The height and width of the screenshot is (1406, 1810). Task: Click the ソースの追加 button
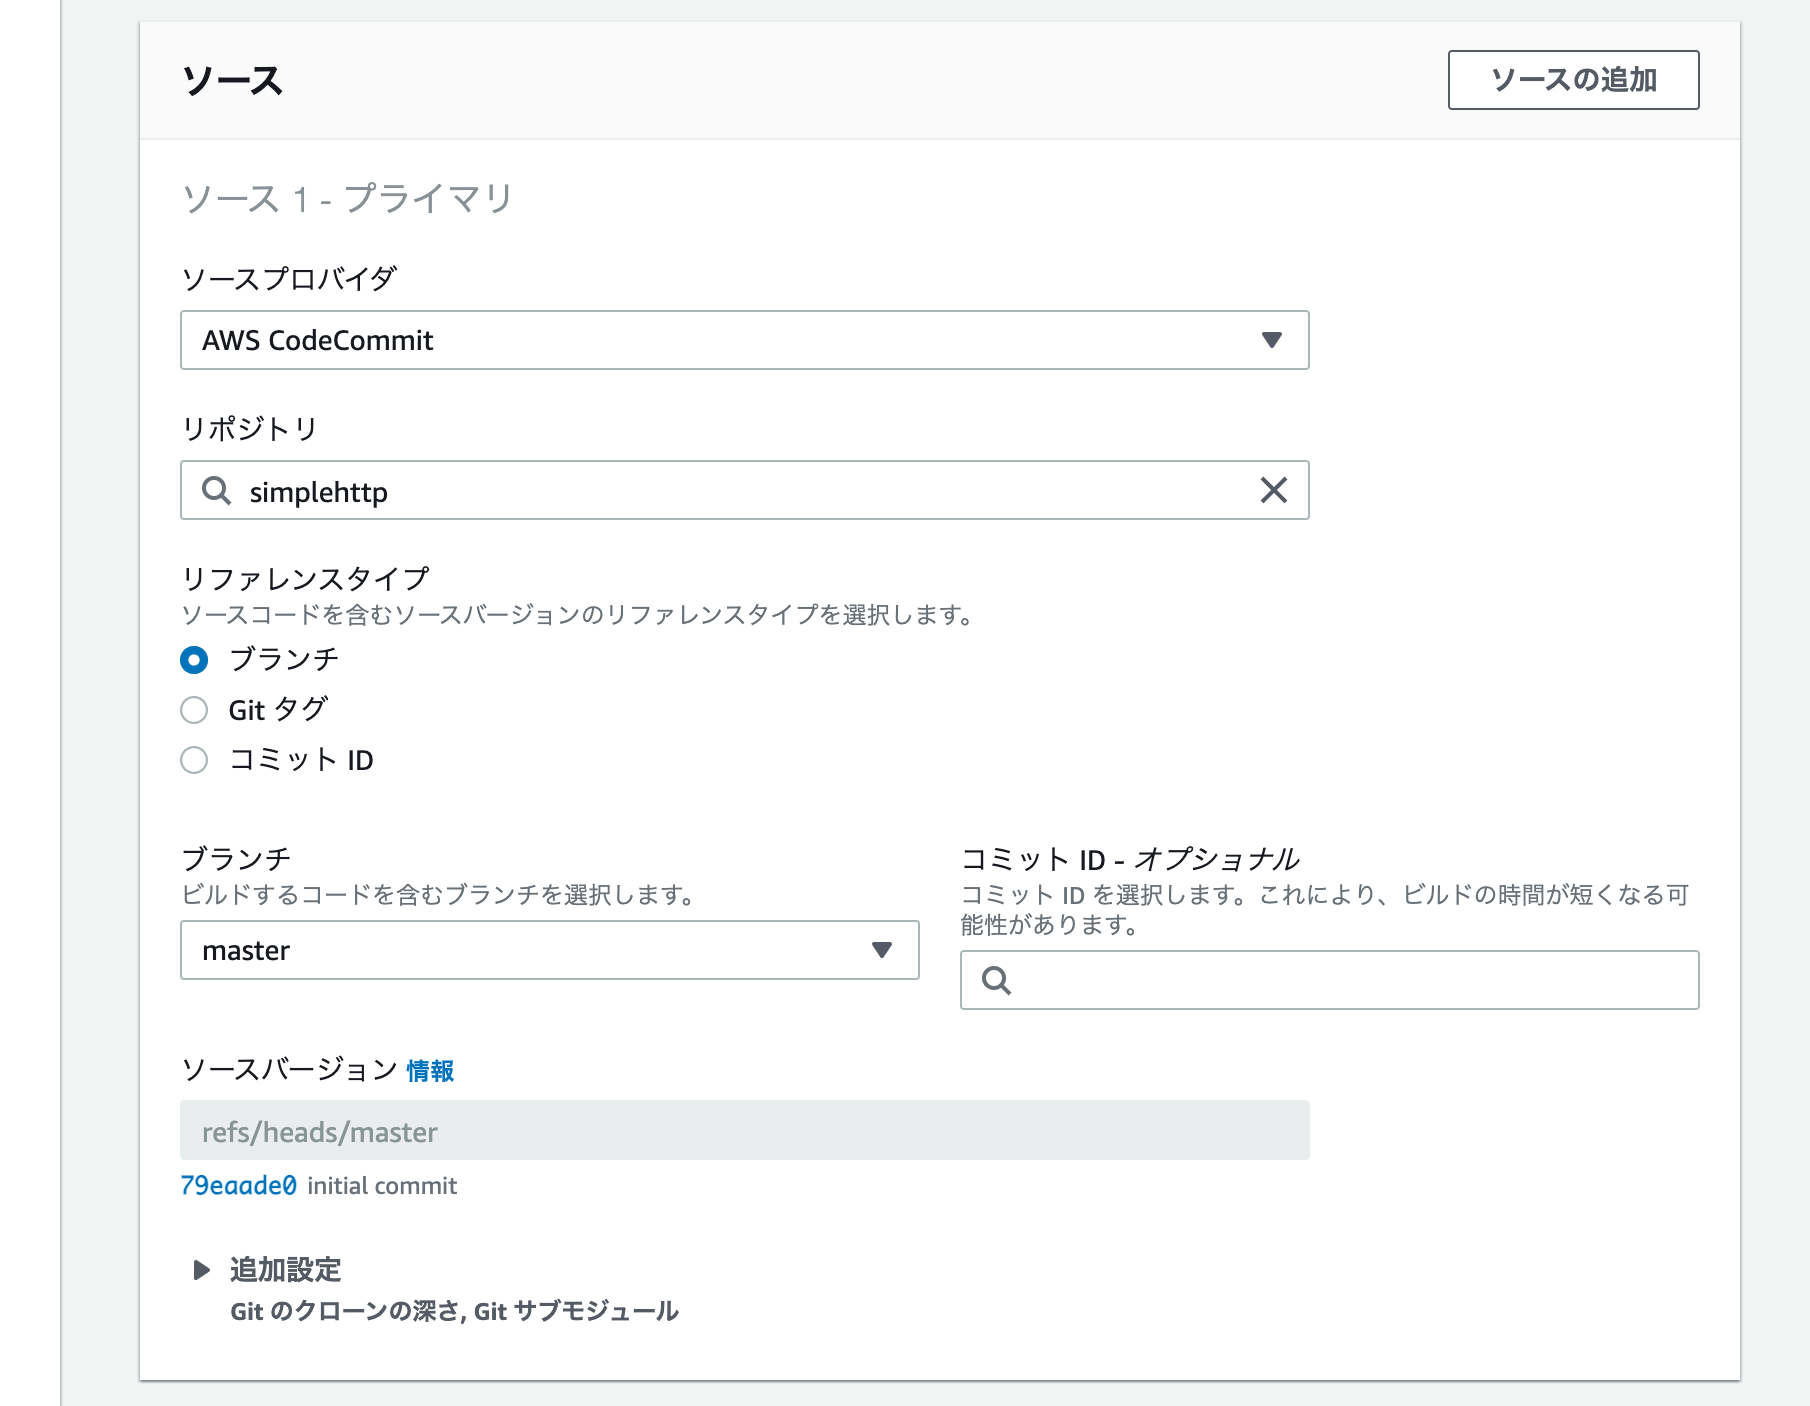point(1571,80)
